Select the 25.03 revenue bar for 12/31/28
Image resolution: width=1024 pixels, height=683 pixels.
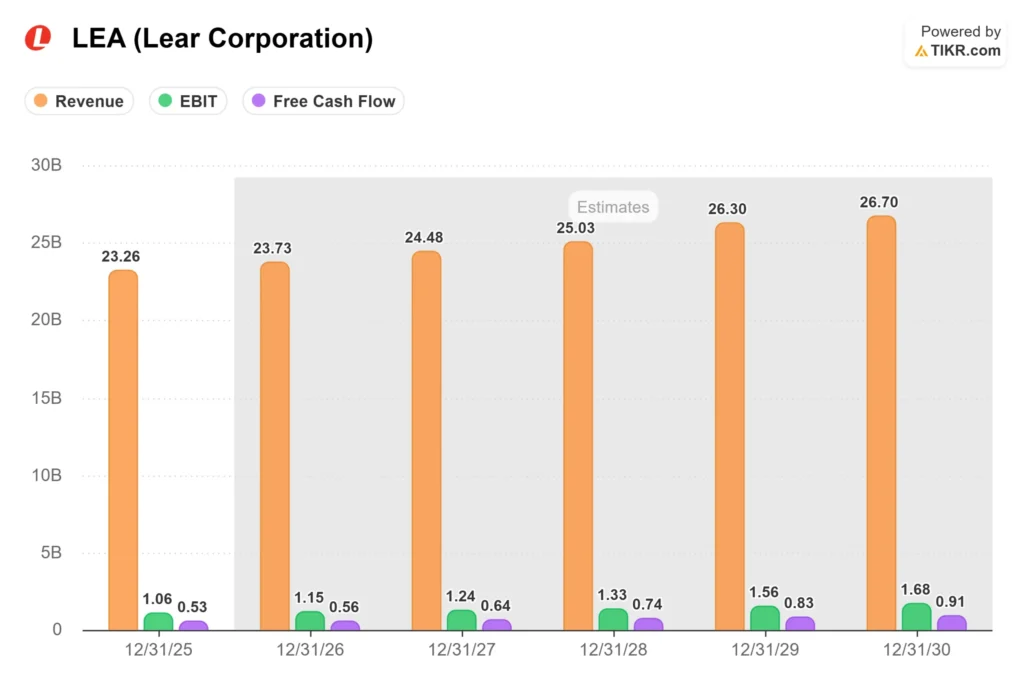pyautogui.click(x=578, y=436)
